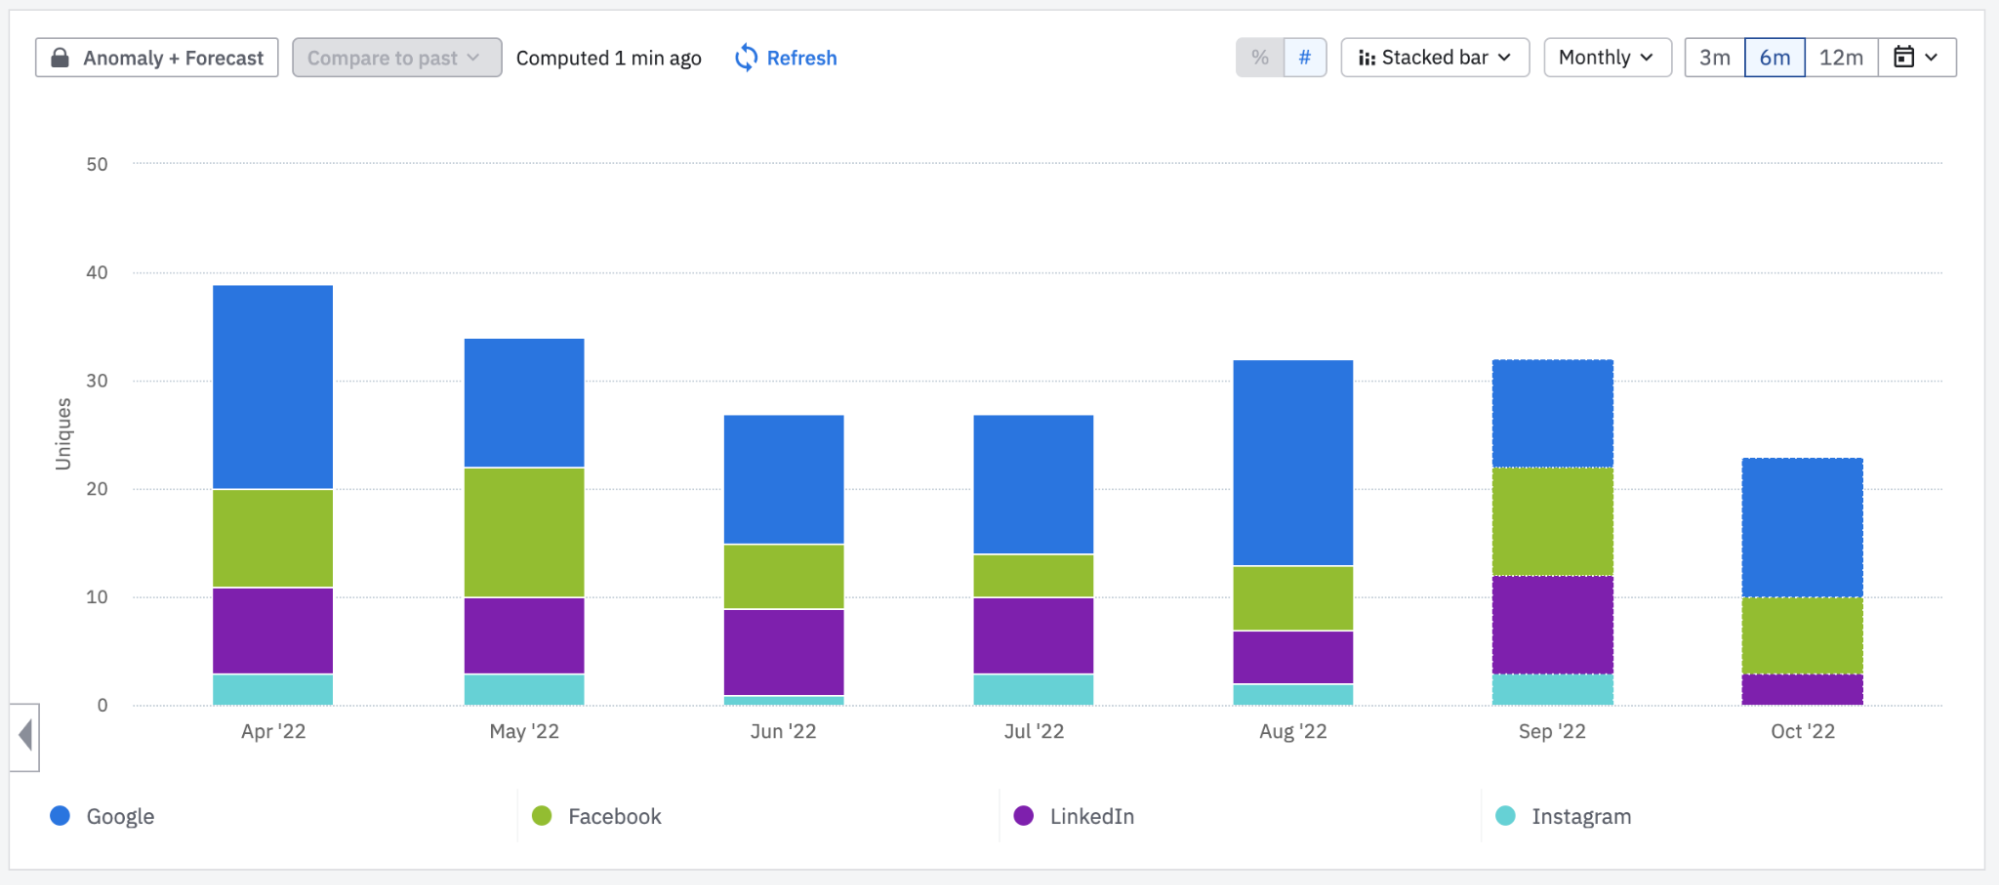Select the 3m time range
Screen dimensions: 1999x886
click(x=1715, y=57)
